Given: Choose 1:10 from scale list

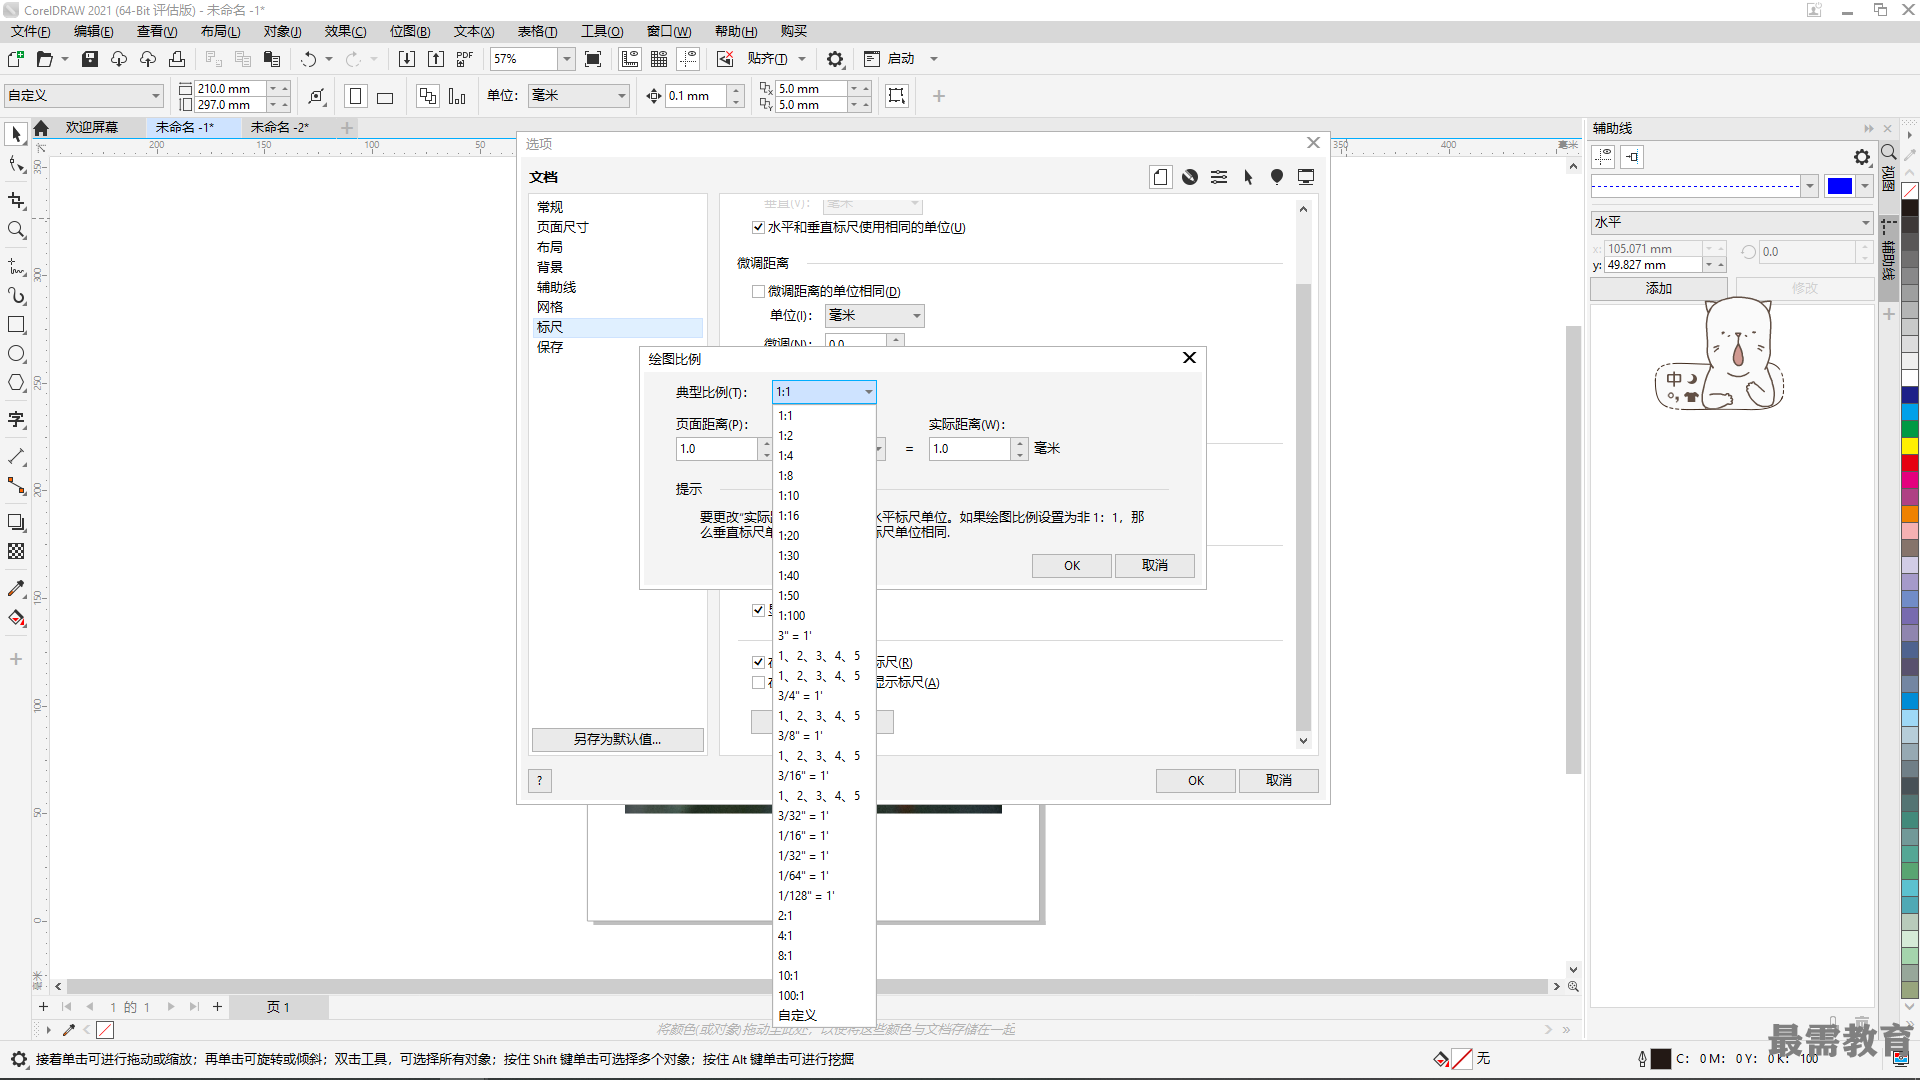Looking at the screenshot, I should point(825,496).
